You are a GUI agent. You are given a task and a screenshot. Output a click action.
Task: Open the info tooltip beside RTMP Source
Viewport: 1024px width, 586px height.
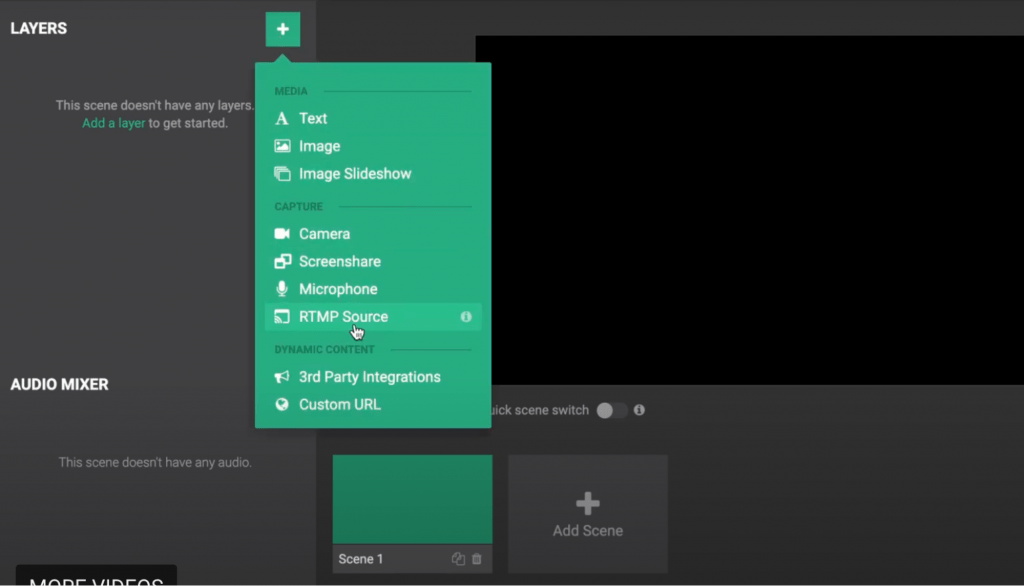(465, 317)
